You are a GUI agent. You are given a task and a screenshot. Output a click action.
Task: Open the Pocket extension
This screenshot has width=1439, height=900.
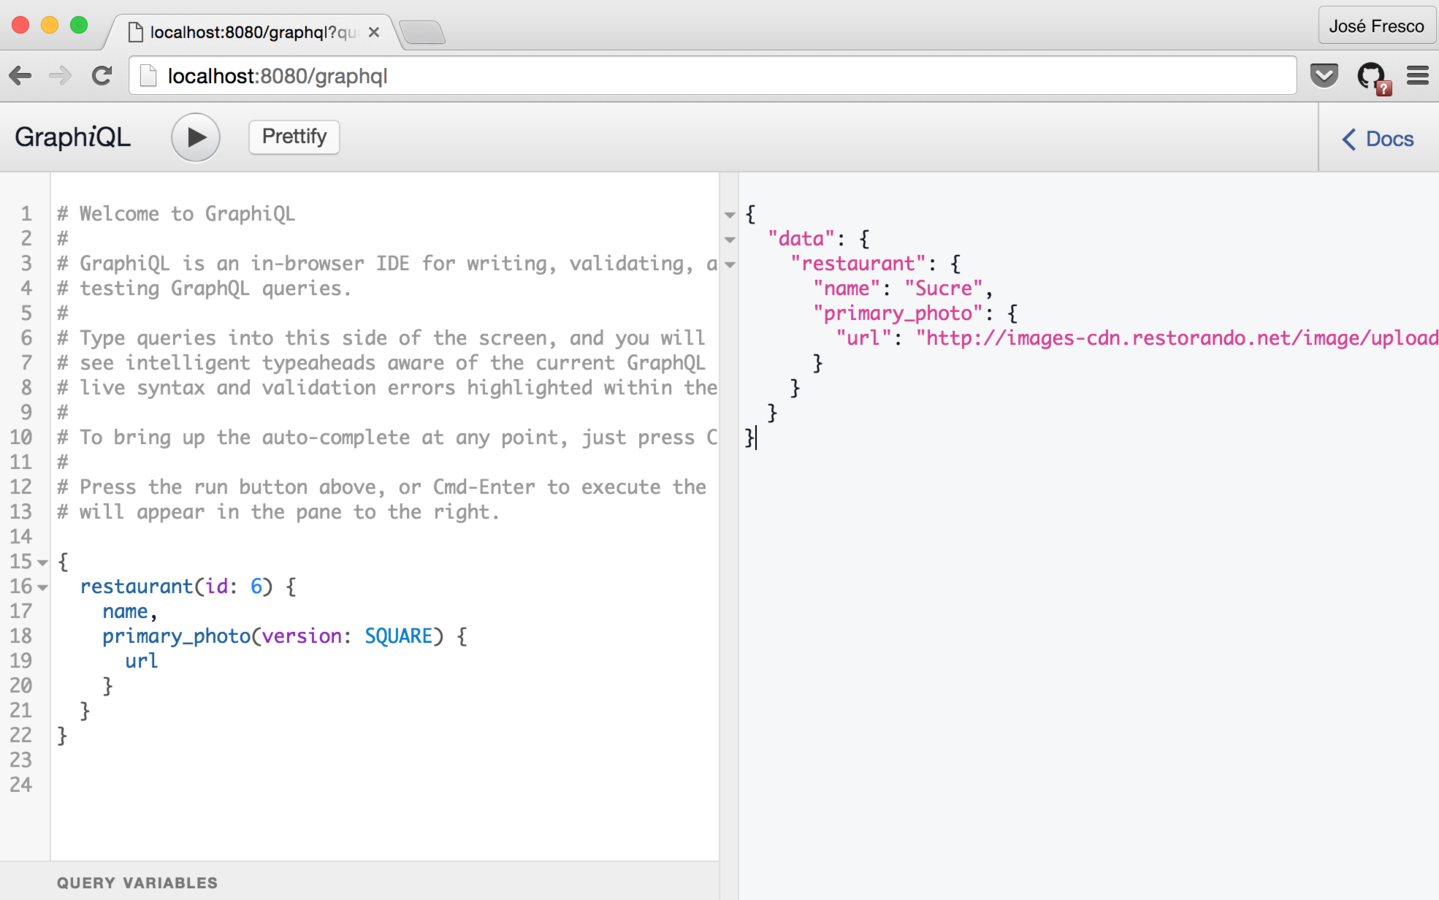1324,75
